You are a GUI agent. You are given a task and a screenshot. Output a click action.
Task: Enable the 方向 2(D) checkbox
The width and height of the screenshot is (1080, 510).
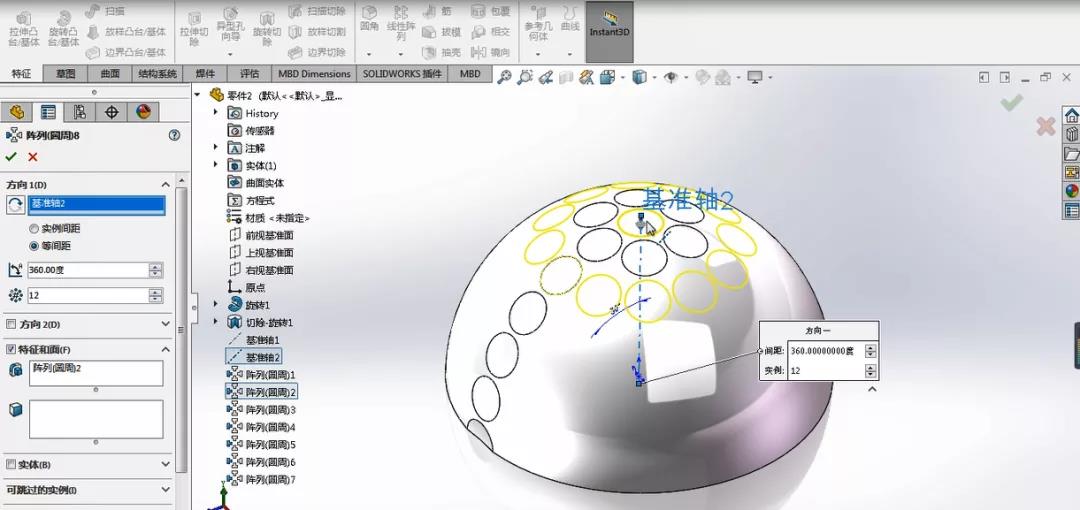click(x=10, y=324)
